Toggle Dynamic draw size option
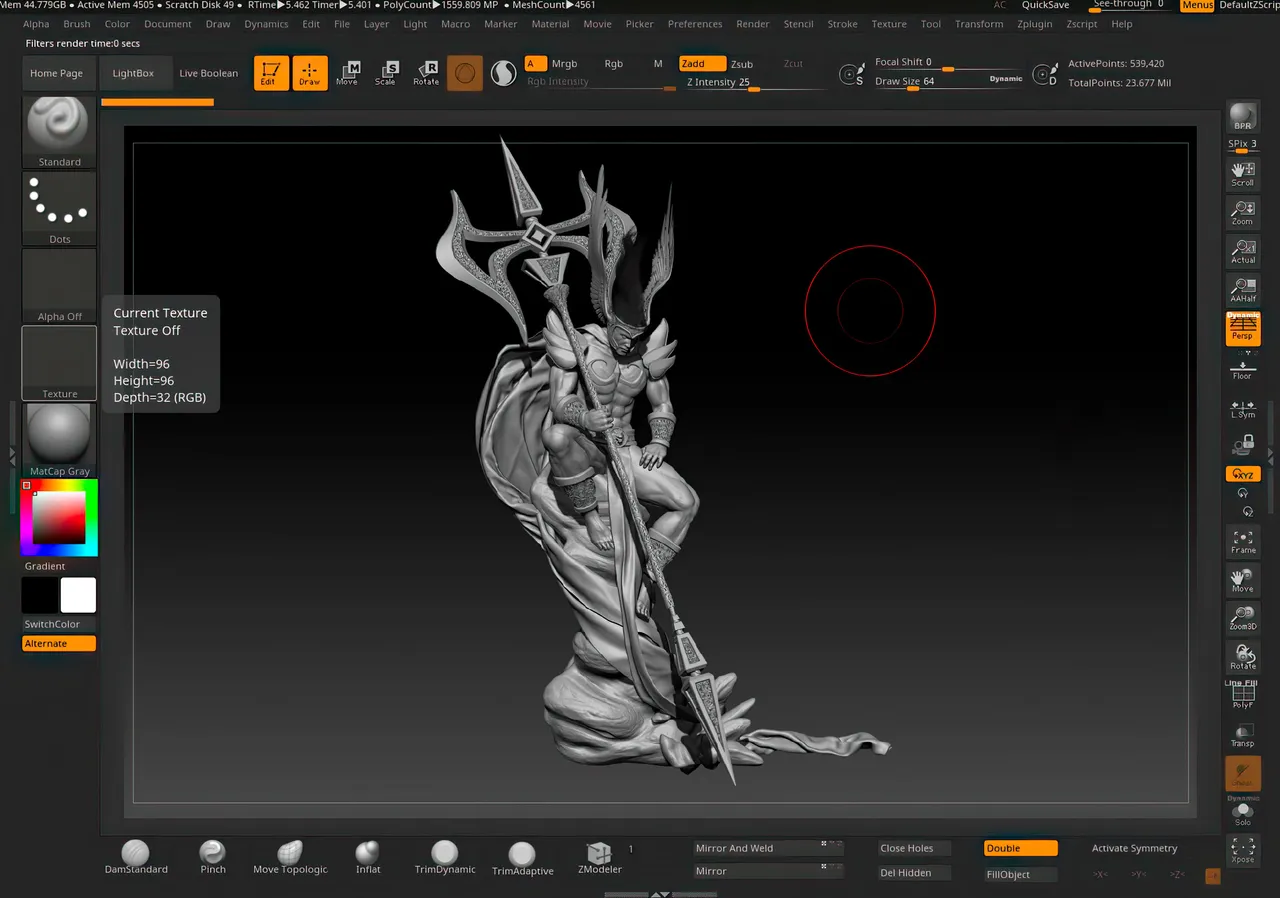The height and width of the screenshot is (898, 1280). pyautogui.click(x=1006, y=79)
